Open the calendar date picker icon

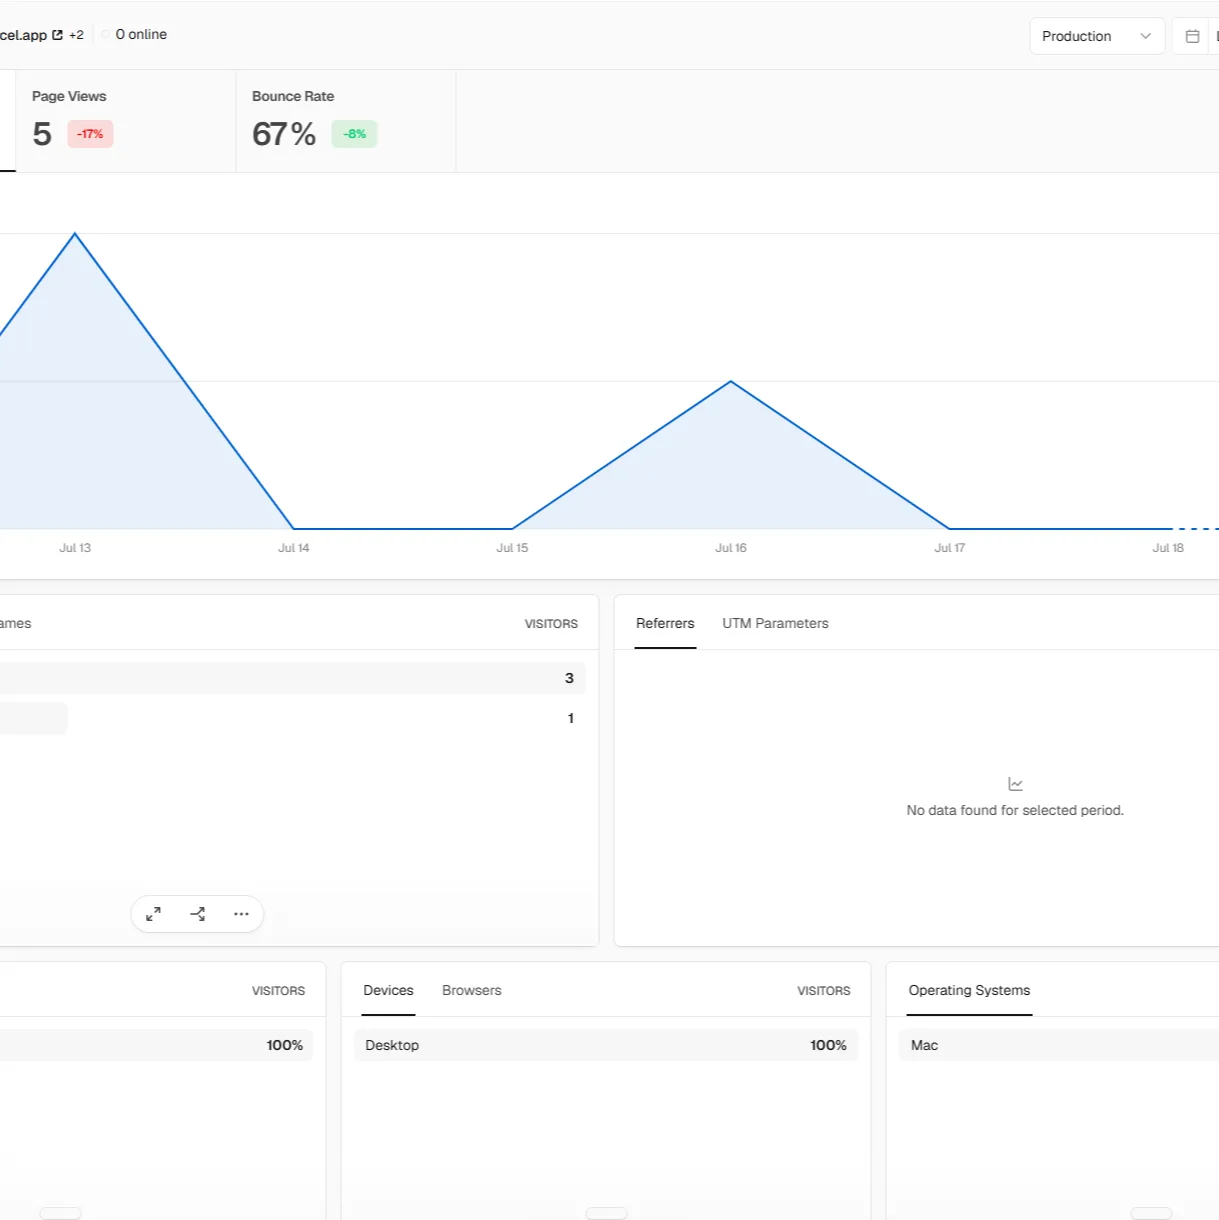(x=1192, y=36)
